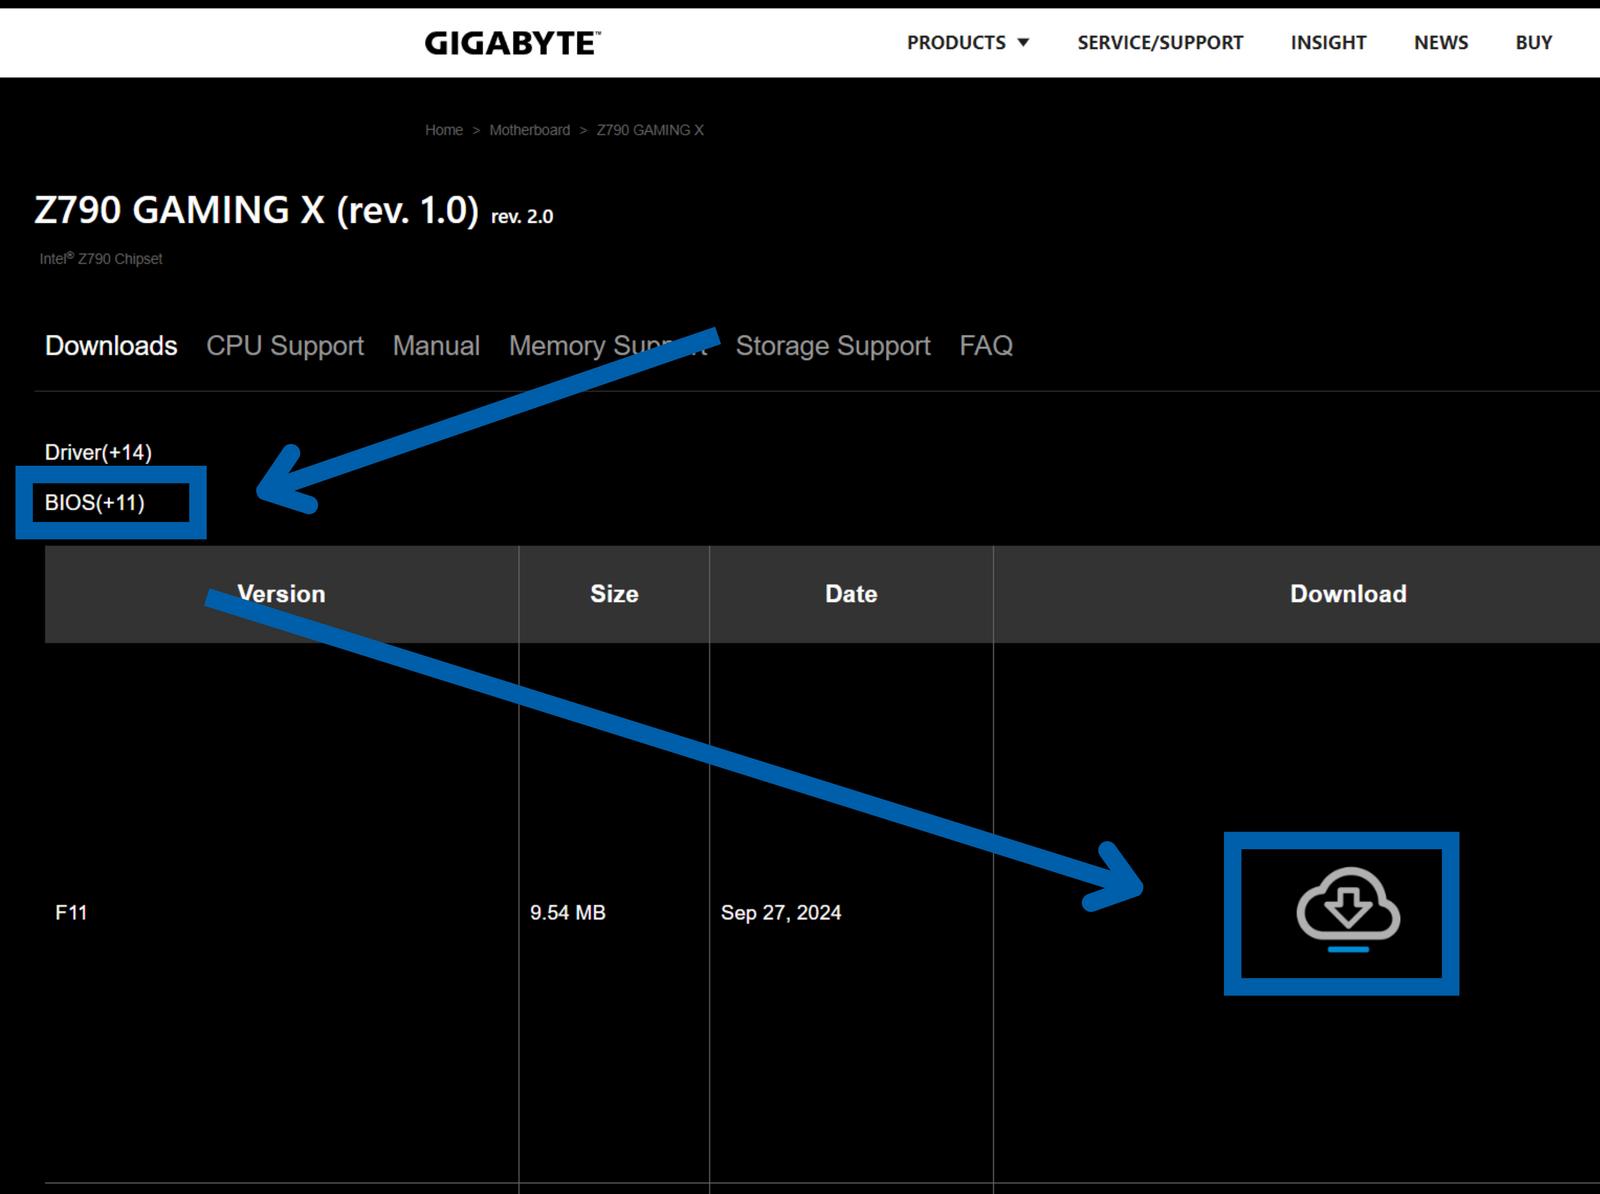Switch to the CPU Support tab

[284, 346]
